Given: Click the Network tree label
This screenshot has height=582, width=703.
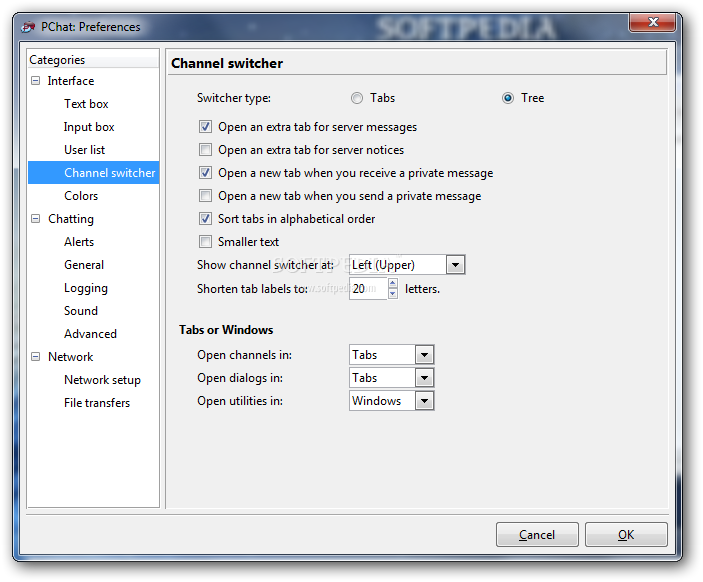Looking at the screenshot, I should (70, 357).
